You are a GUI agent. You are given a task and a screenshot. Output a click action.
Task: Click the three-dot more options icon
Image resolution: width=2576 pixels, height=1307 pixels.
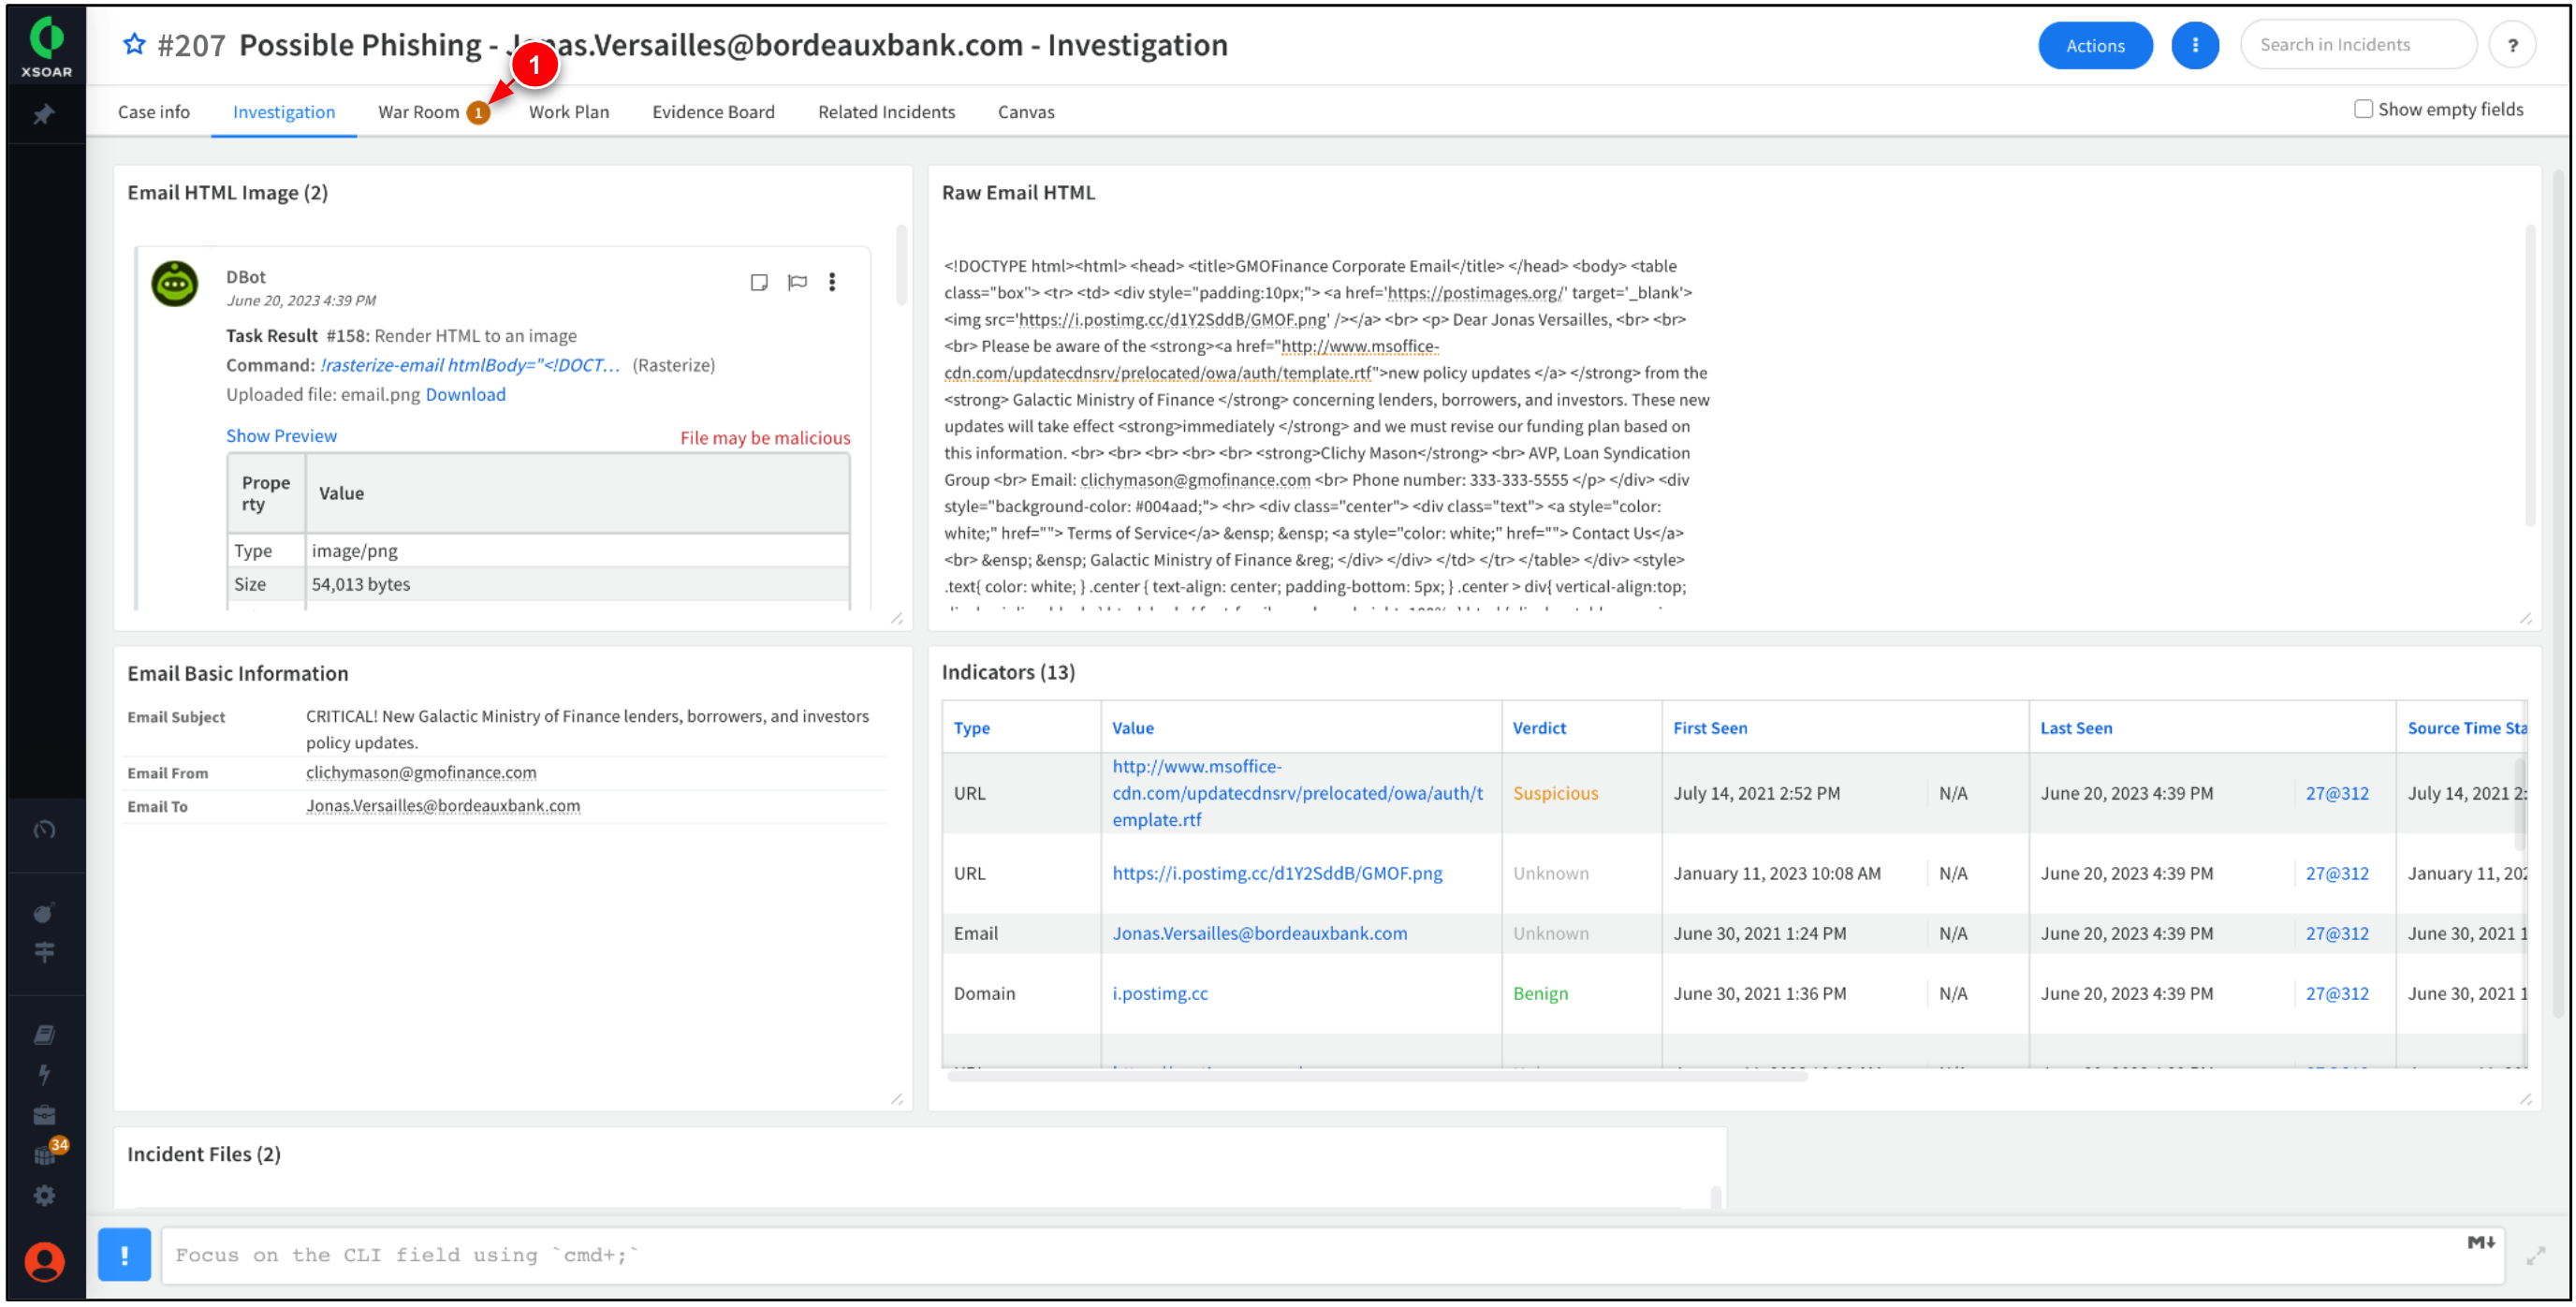coord(2194,45)
